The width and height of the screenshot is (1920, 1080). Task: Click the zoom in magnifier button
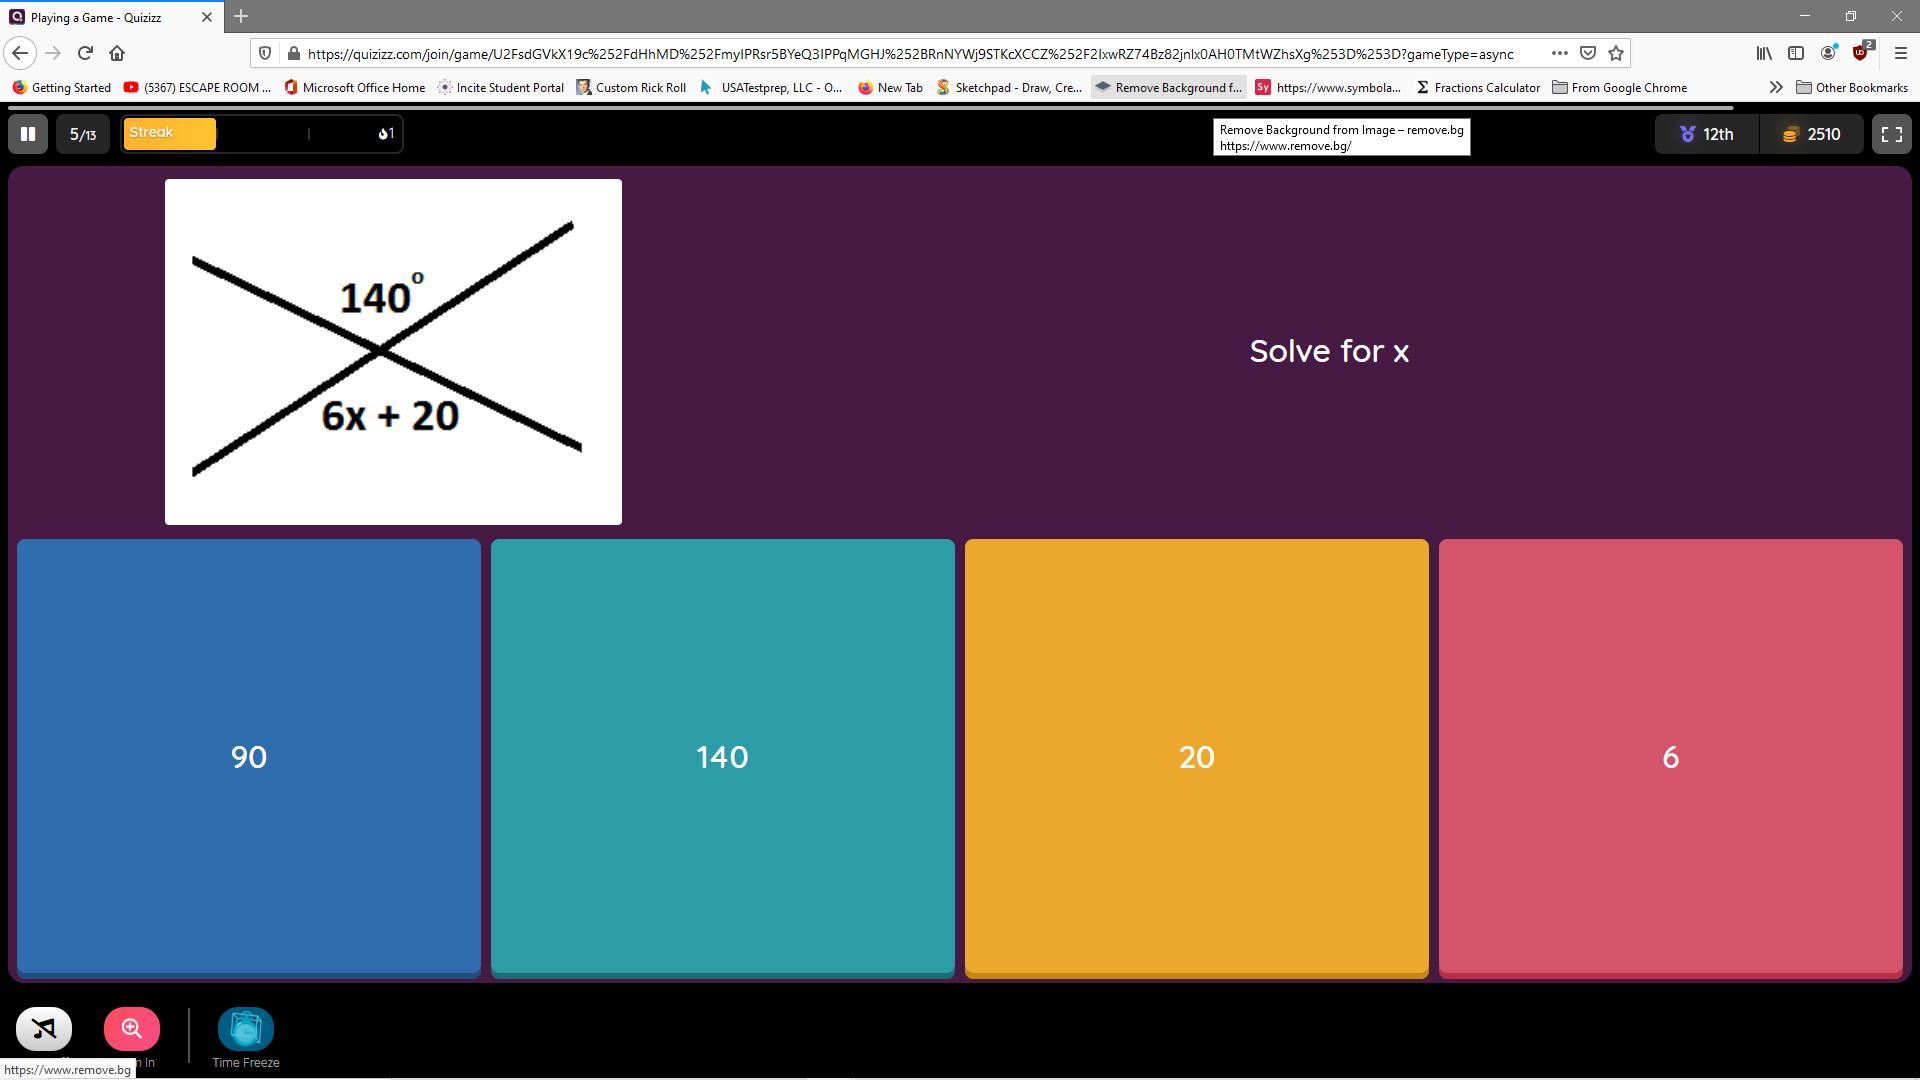(132, 1028)
